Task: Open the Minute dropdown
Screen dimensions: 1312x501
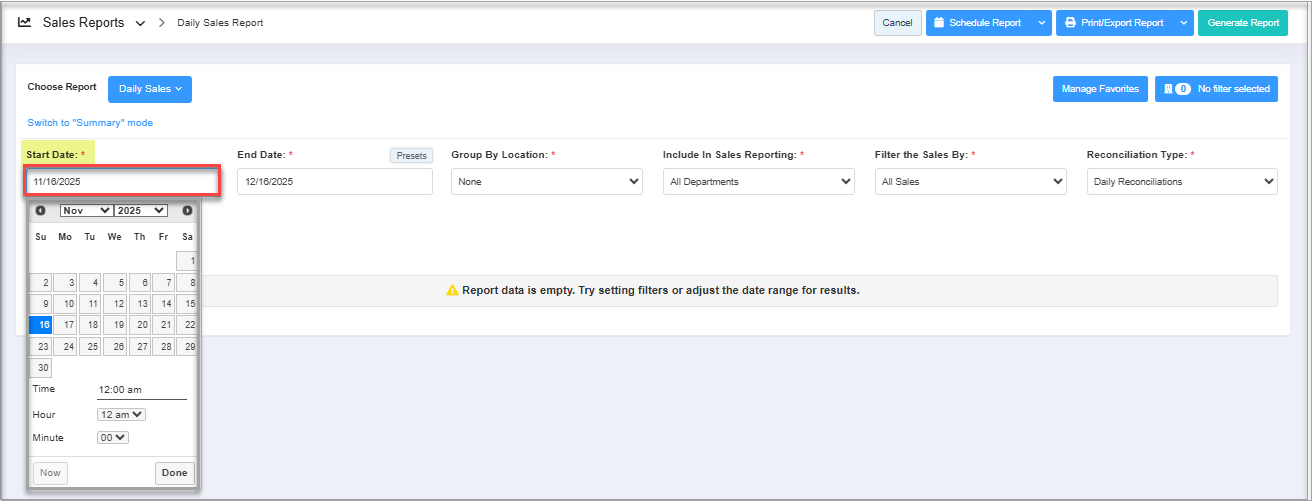Action: click(112, 437)
